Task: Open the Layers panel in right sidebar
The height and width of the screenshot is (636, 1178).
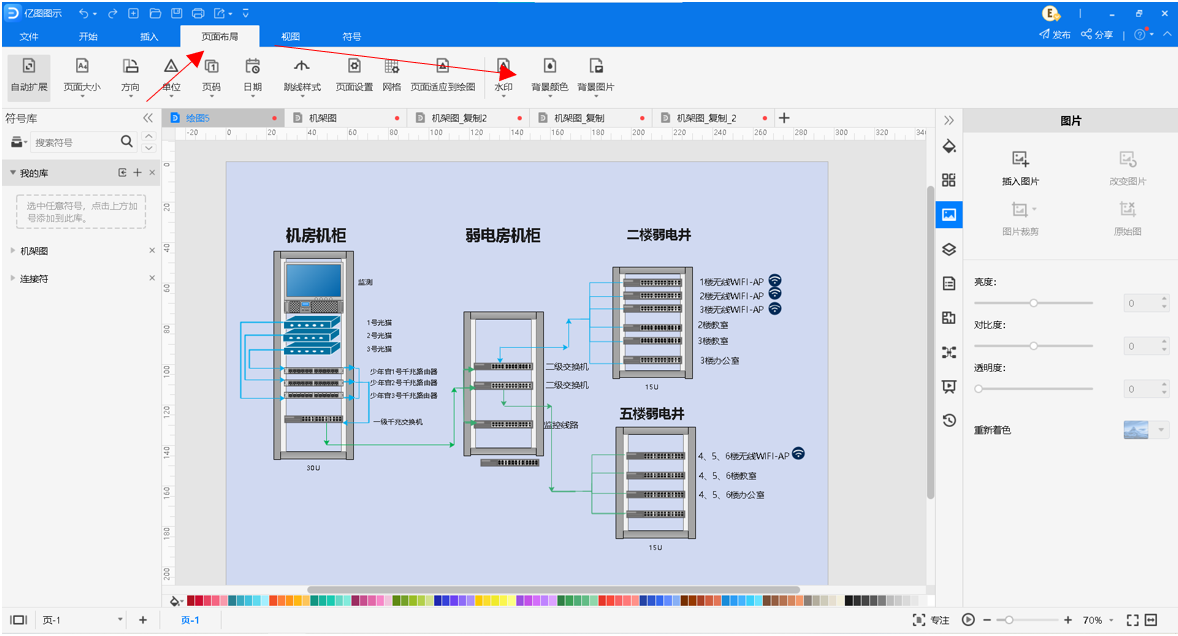Action: 949,249
